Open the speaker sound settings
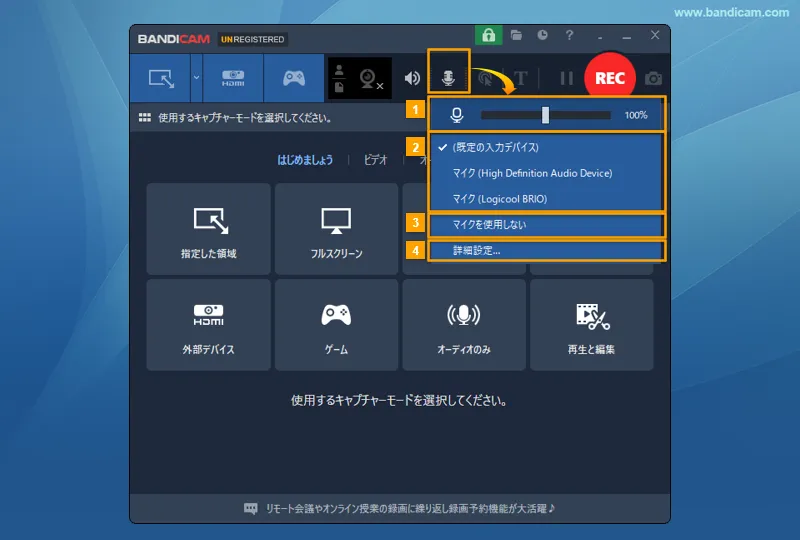 pyautogui.click(x=412, y=78)
